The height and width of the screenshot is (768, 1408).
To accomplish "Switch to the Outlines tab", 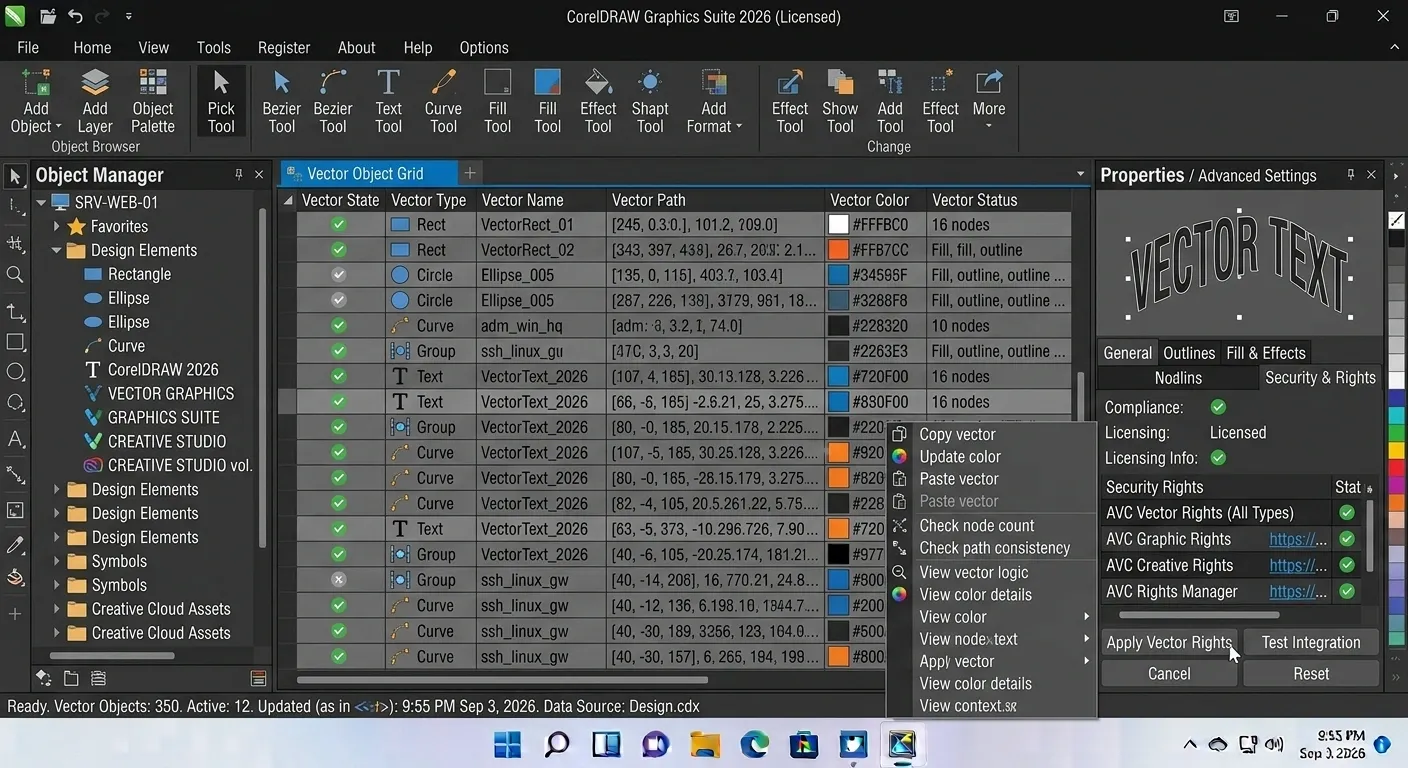I will coord(1189,353).
